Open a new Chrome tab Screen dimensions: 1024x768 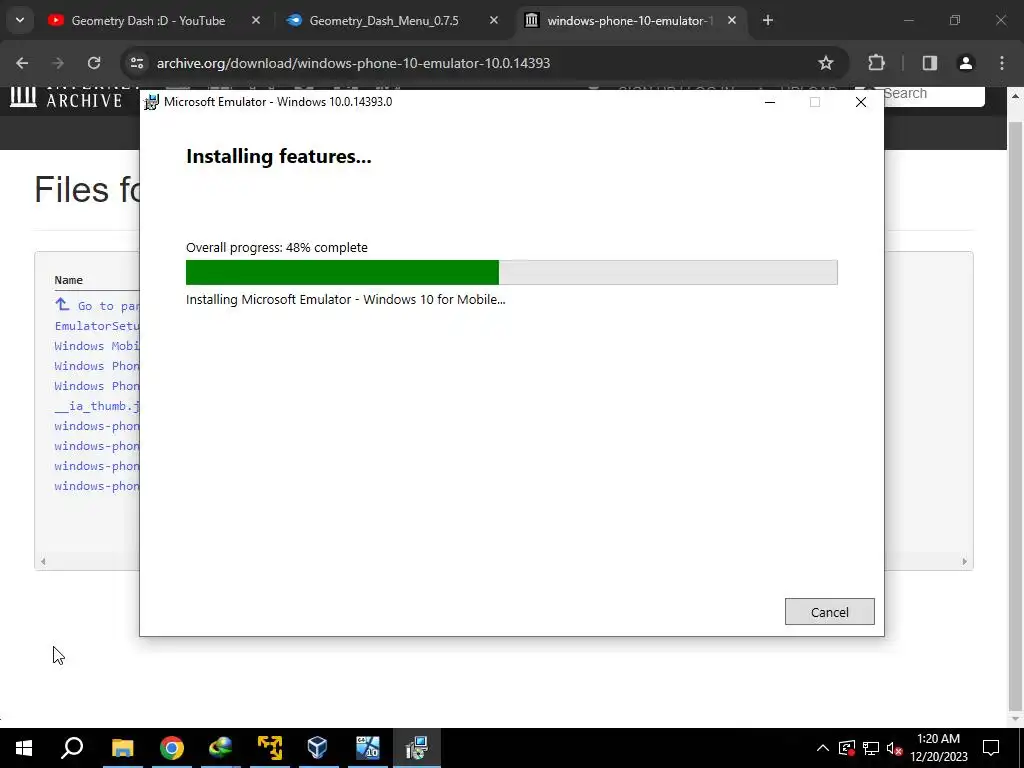[768, 21]
